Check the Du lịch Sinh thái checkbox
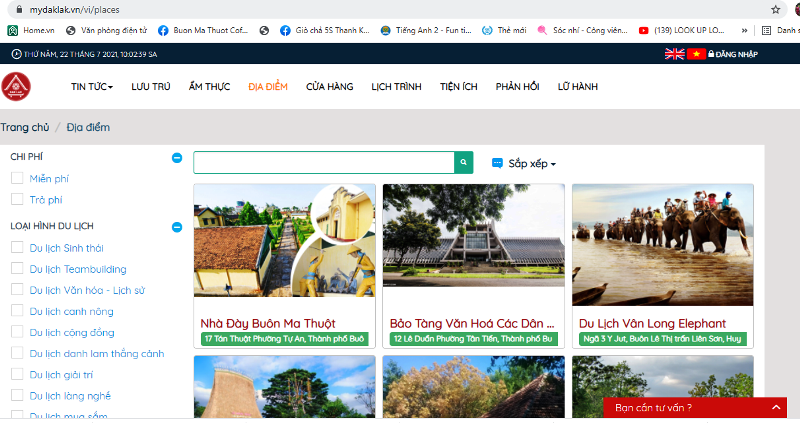Viewport: 800px width, 423px height. [17, 247]
